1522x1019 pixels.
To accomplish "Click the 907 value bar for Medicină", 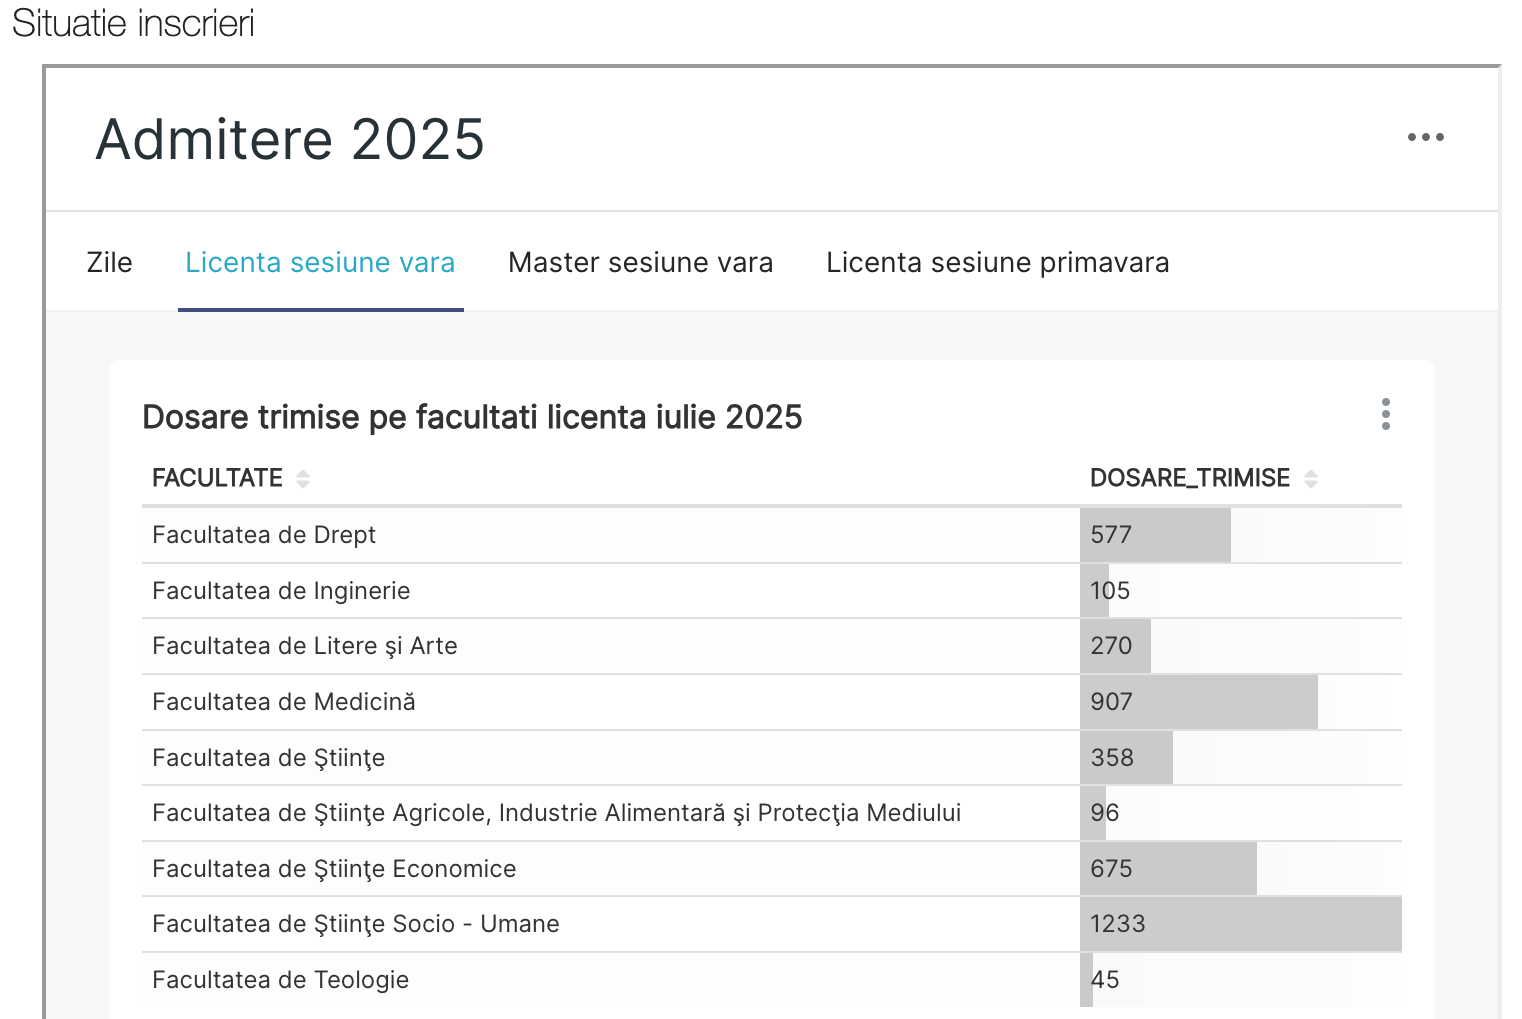I will [1198, 702].
